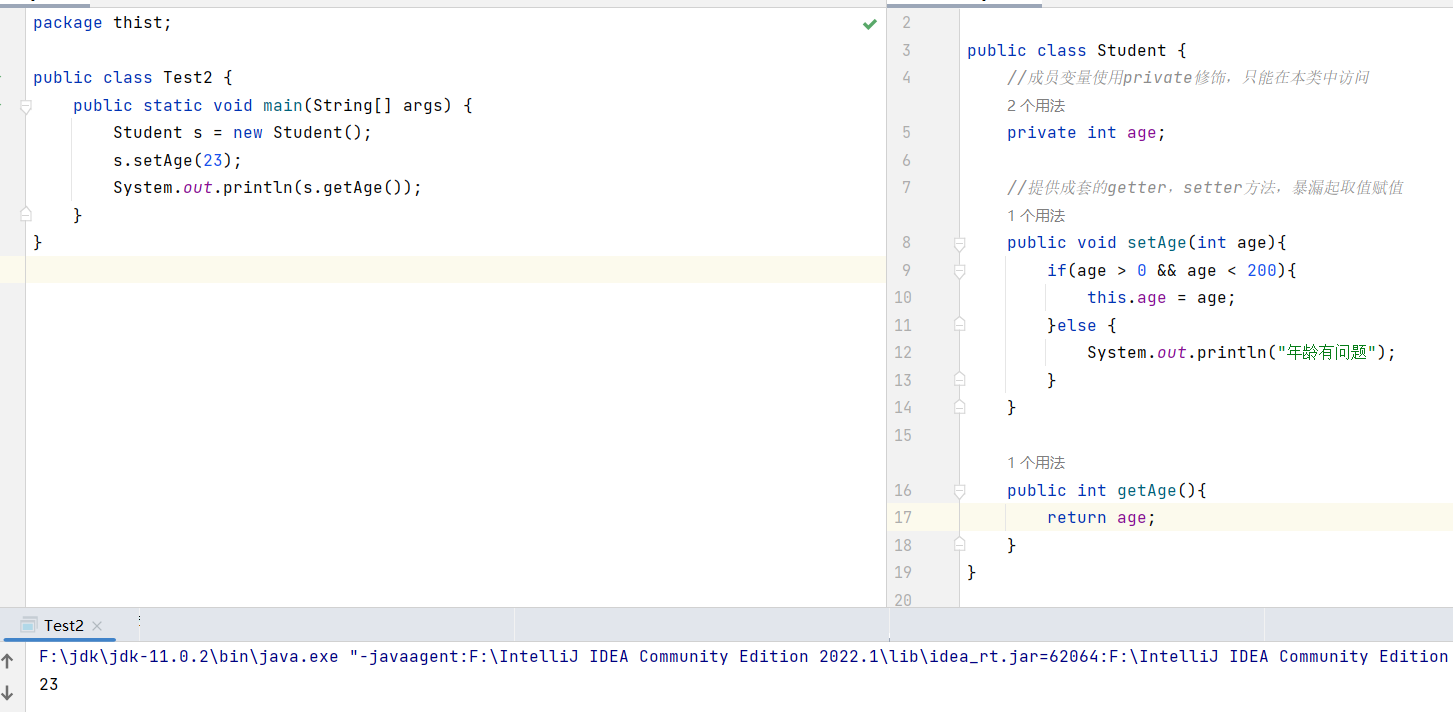Open the "2 个用法" usages hint above age

1036,105
